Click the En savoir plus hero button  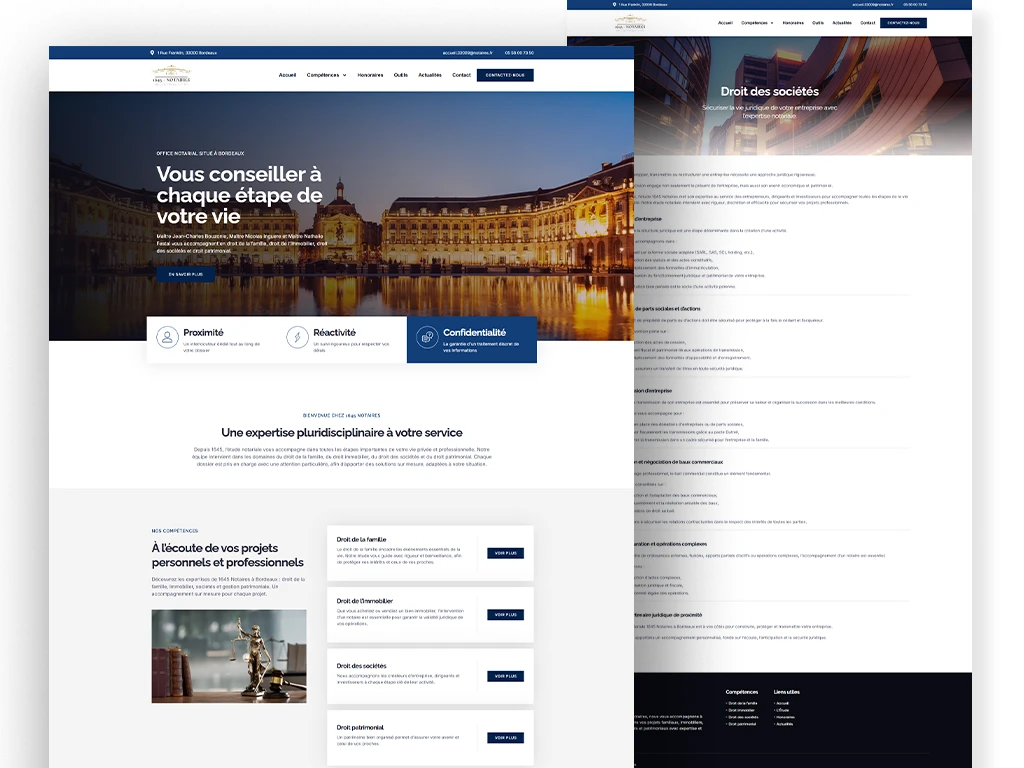point(186,274)
